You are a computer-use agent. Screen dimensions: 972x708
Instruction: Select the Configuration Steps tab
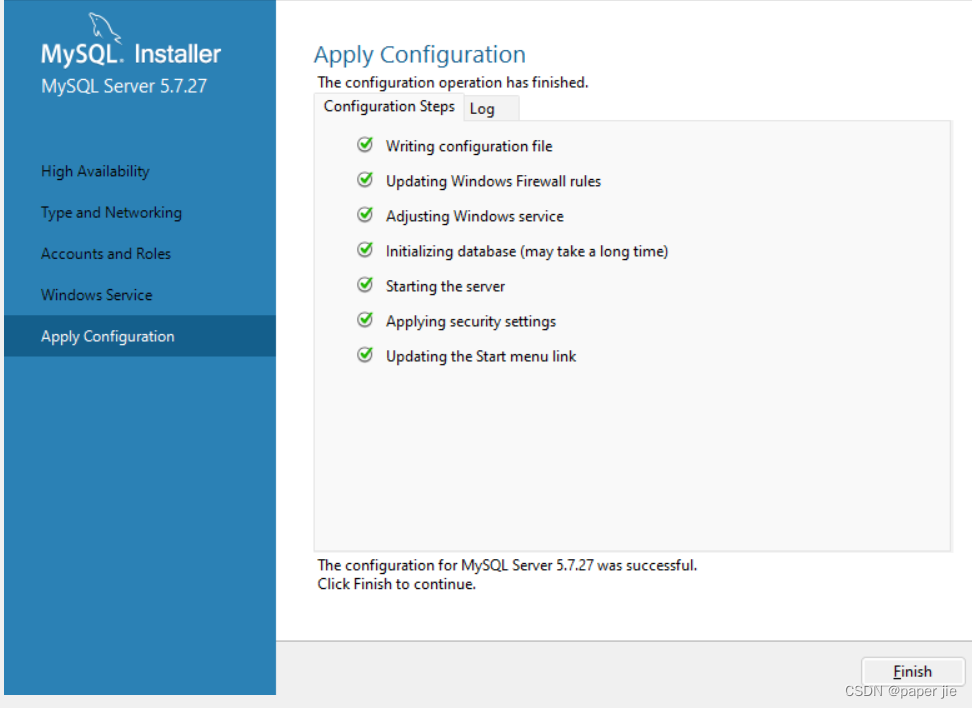click(x=389, y=107)
